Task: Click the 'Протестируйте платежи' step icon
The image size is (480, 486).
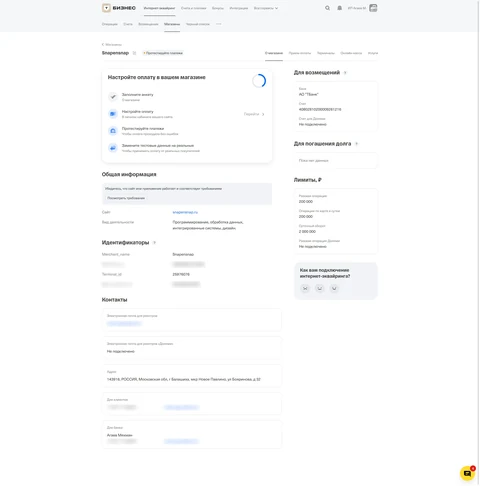Action: [113, 131]
